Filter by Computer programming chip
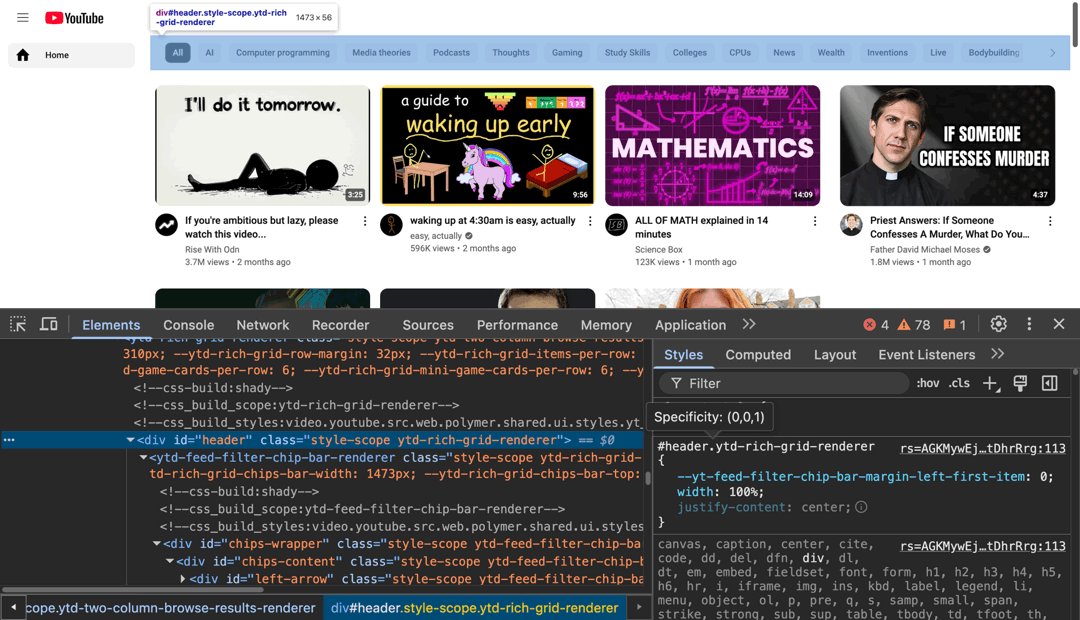Image resolution: width=1080 pixels, height=620 pixels. tap(282, 52)
